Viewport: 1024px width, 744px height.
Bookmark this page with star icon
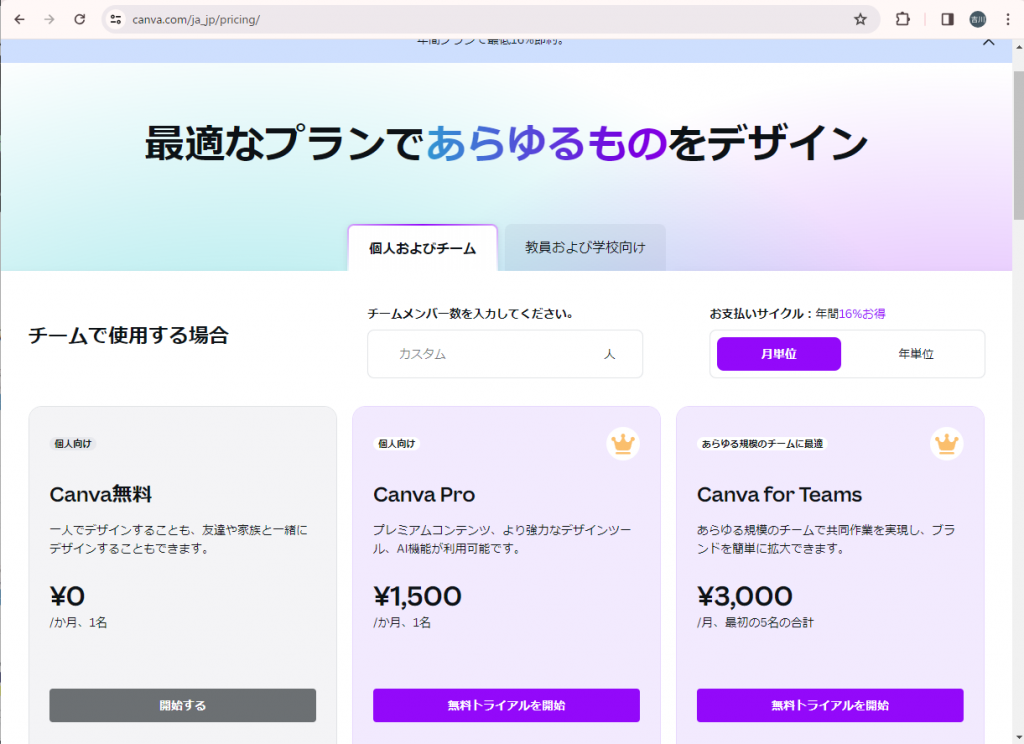coord(860,19)
